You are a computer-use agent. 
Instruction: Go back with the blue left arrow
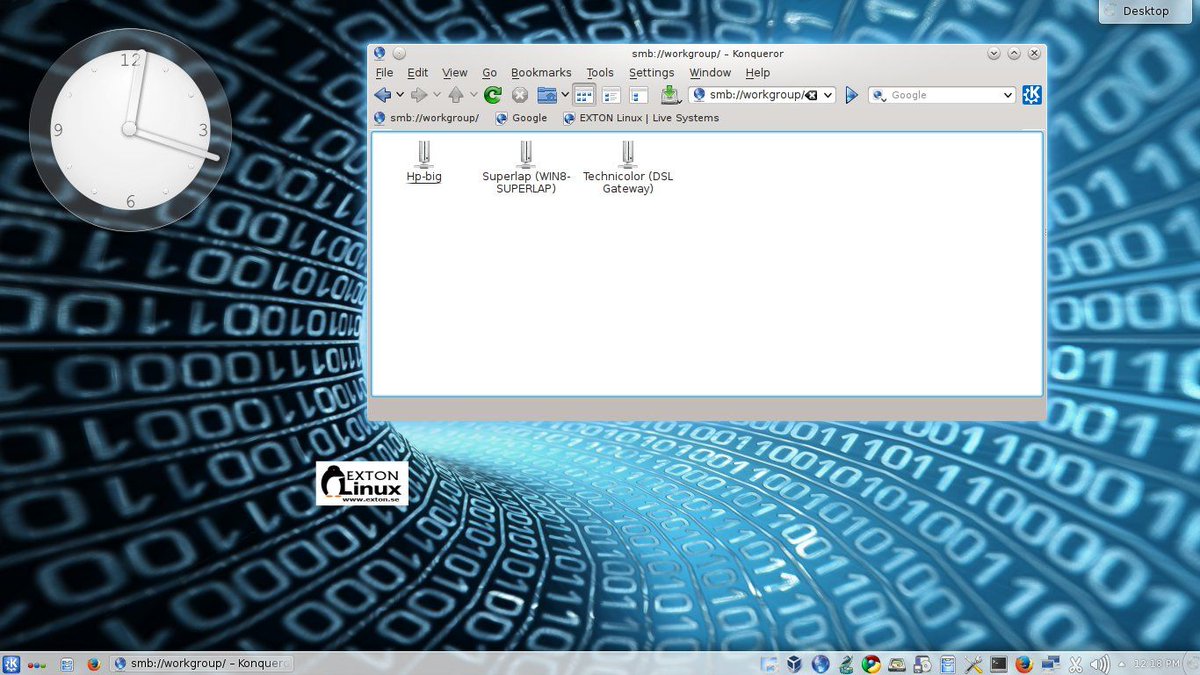point(382,95)
